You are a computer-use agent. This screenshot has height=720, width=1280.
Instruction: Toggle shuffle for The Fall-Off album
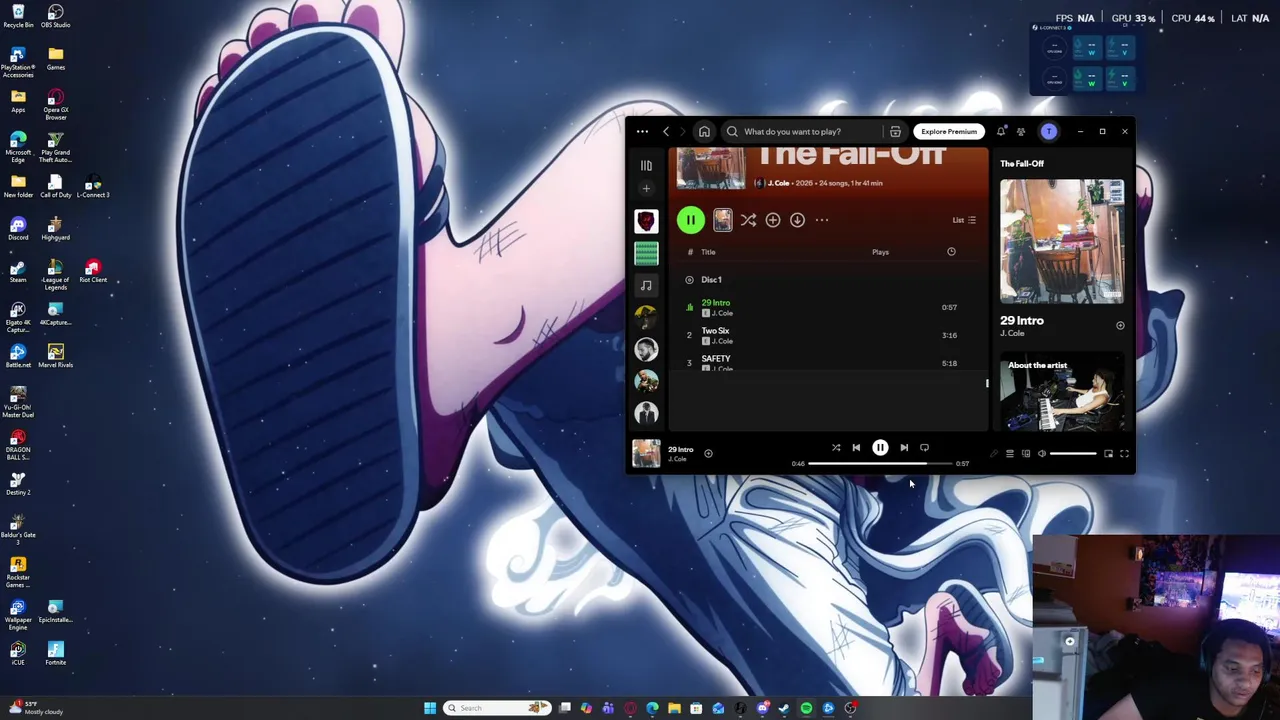pyautogui.click(x=748, y=220)
